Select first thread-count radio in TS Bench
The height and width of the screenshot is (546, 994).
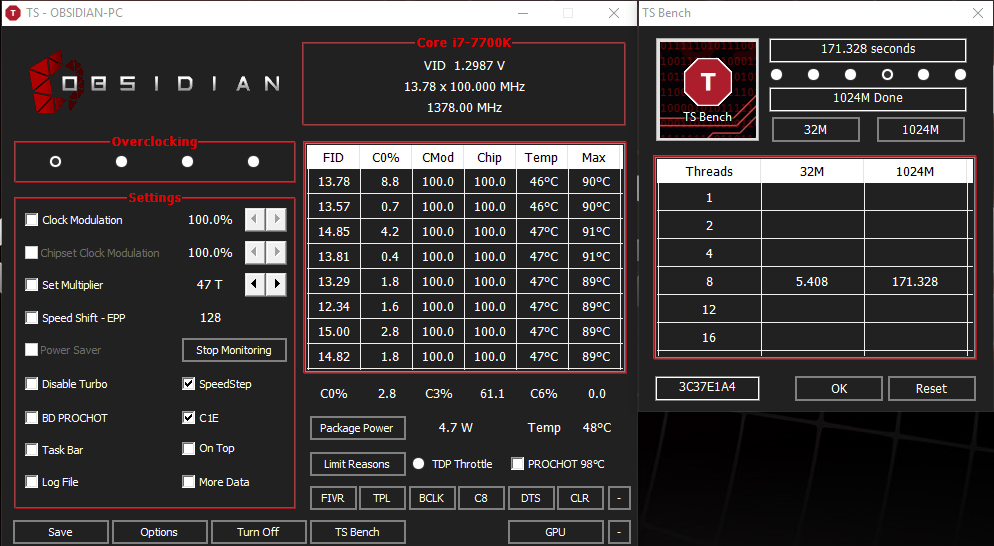pyautogui.click(x=777, y=75)
